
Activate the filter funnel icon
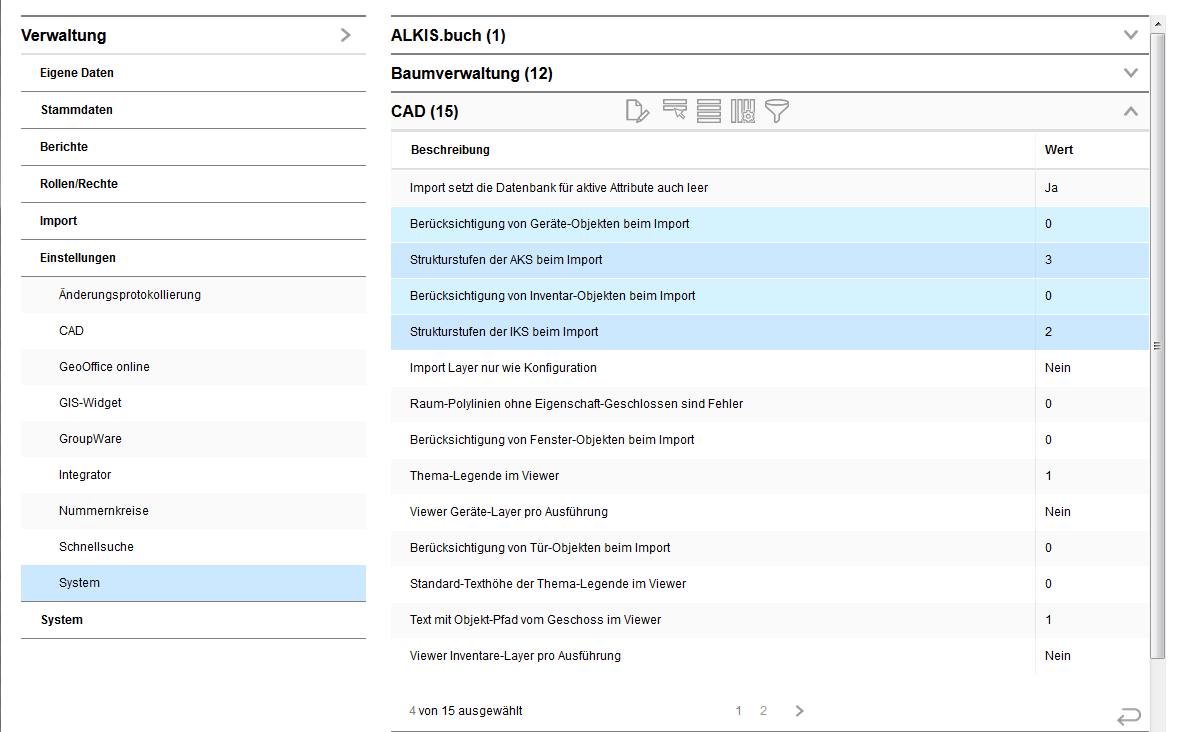point(777,111)
